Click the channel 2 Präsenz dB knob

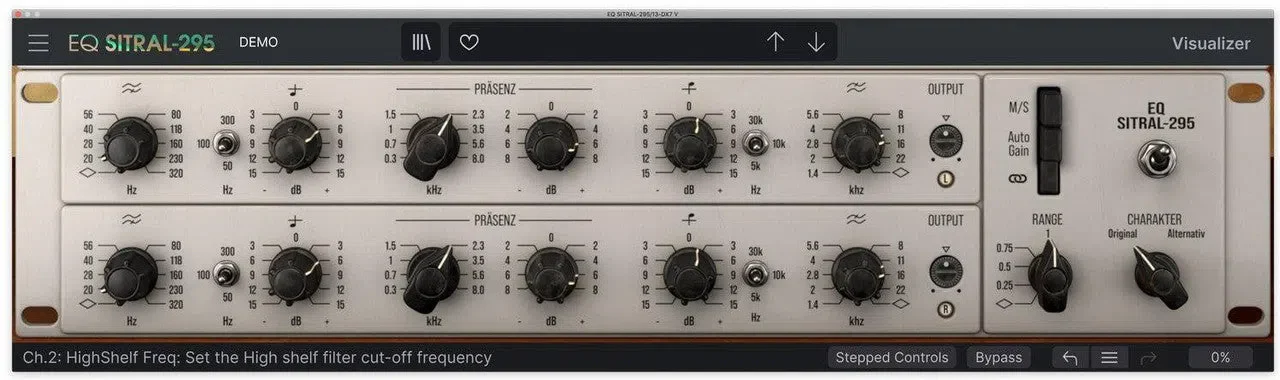[551, 275]
